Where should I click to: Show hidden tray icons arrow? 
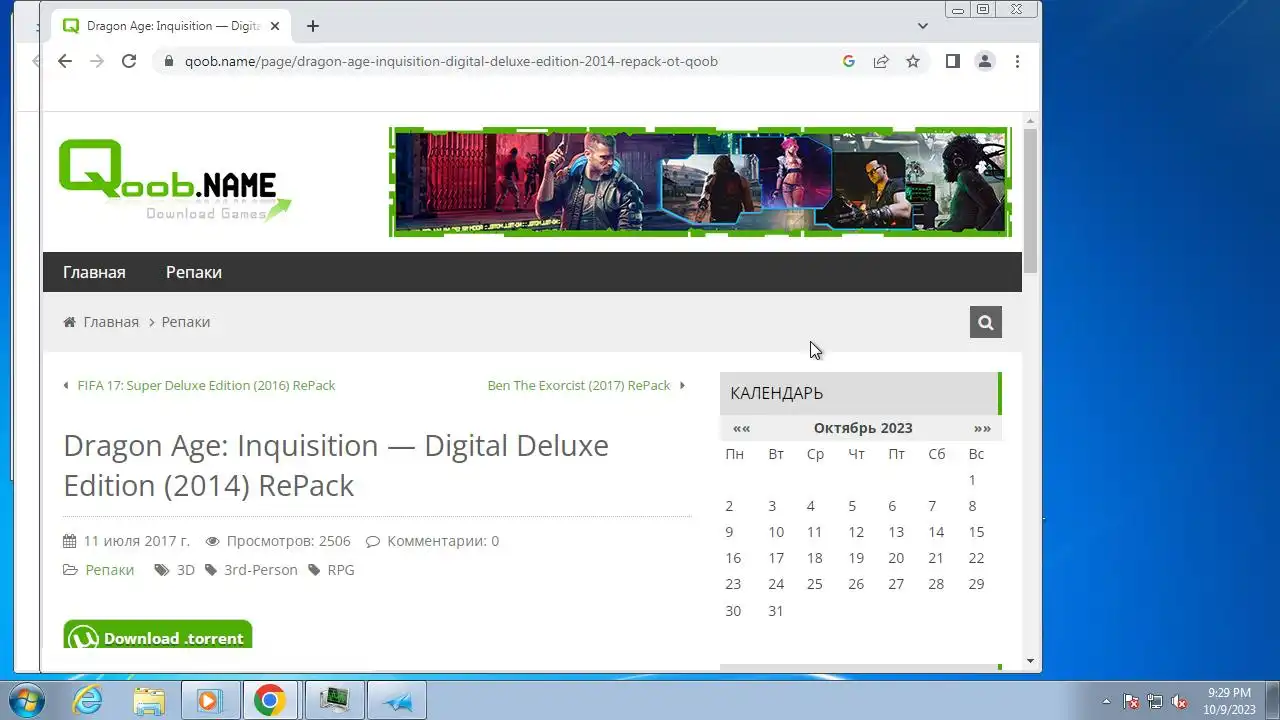point(1106,702)
